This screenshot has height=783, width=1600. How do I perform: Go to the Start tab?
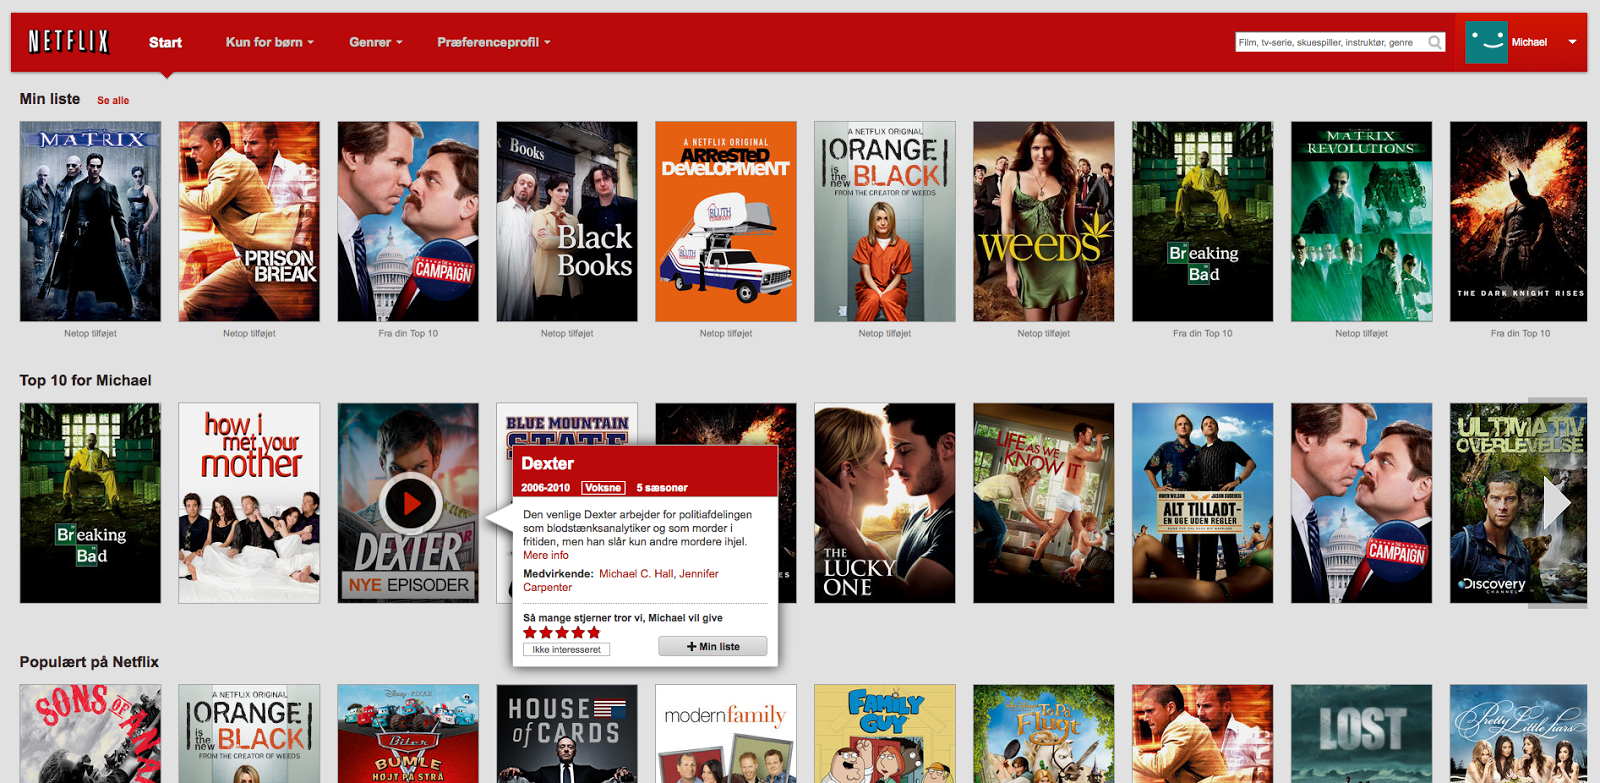click(x=165, y=42)
